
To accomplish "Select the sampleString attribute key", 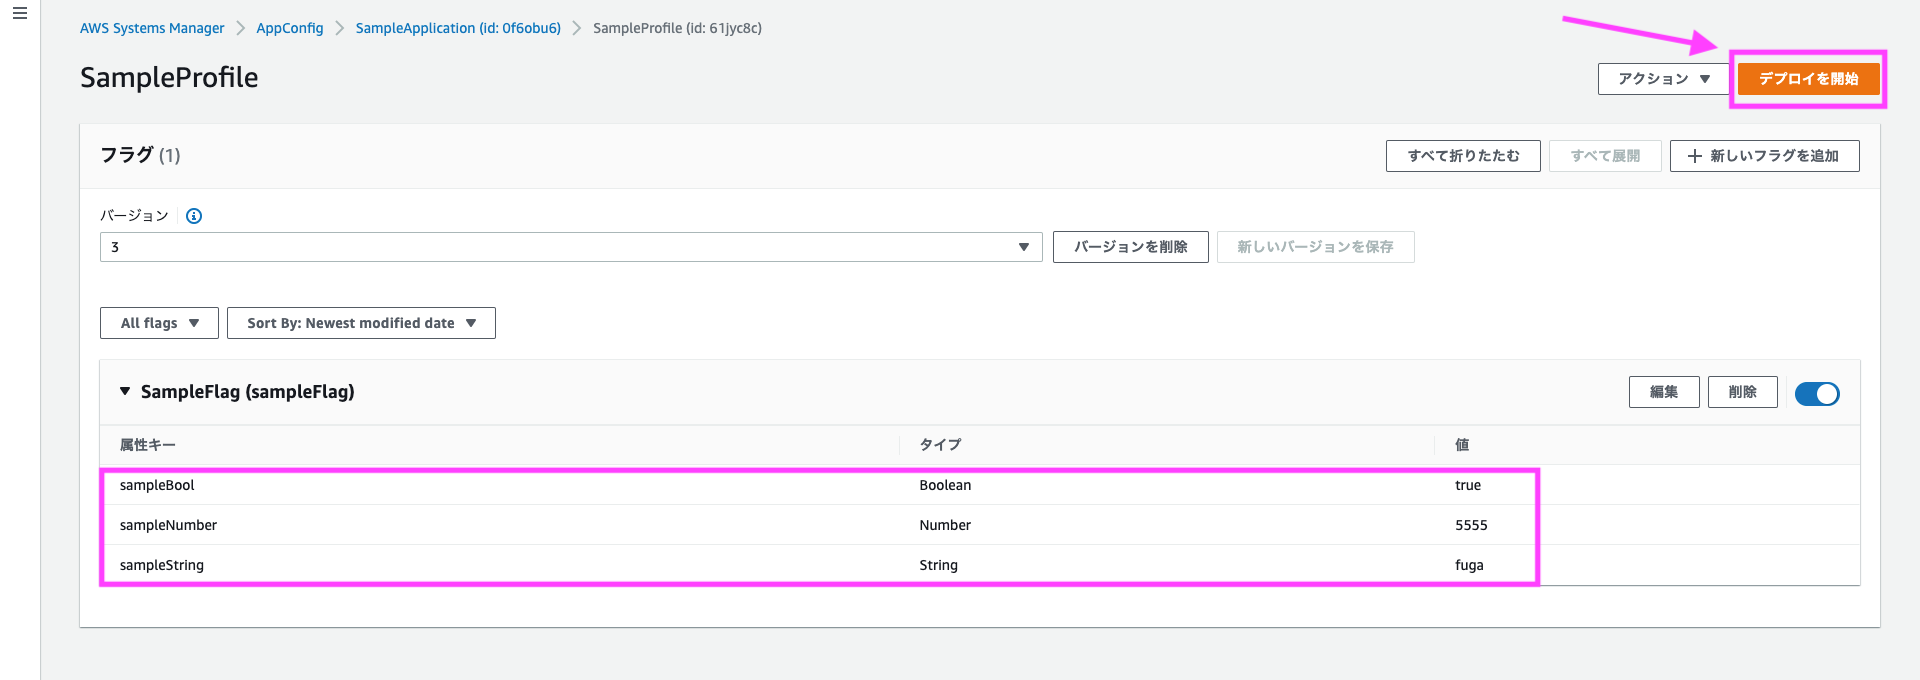I will (162, 565).
